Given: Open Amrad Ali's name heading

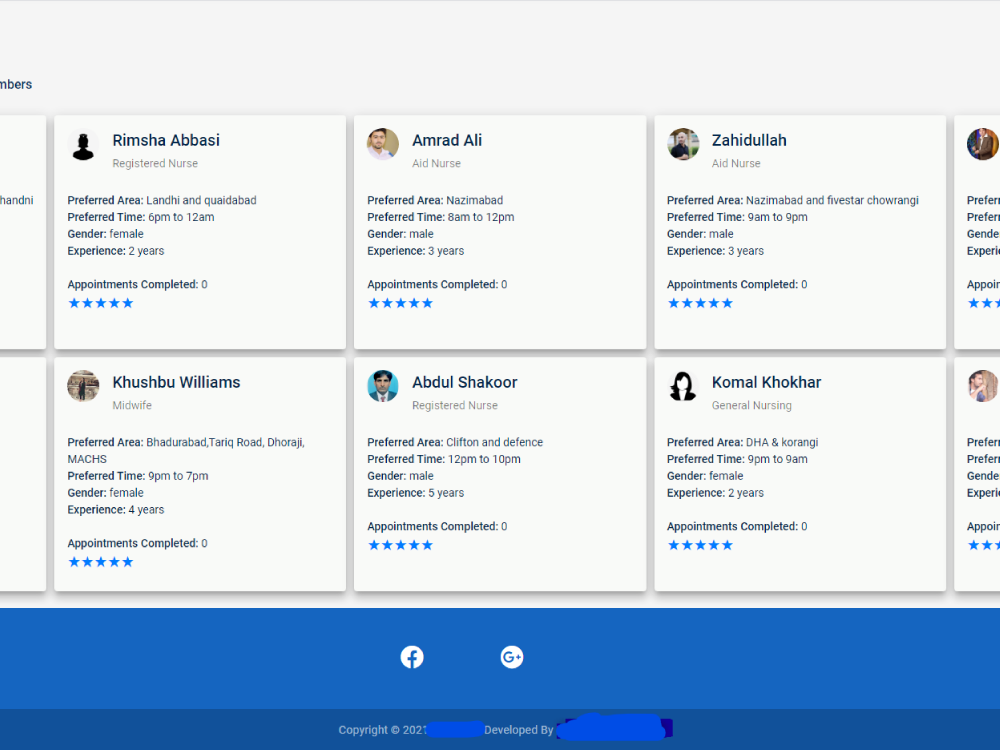Looking at the screenshot, I should 447,140.
